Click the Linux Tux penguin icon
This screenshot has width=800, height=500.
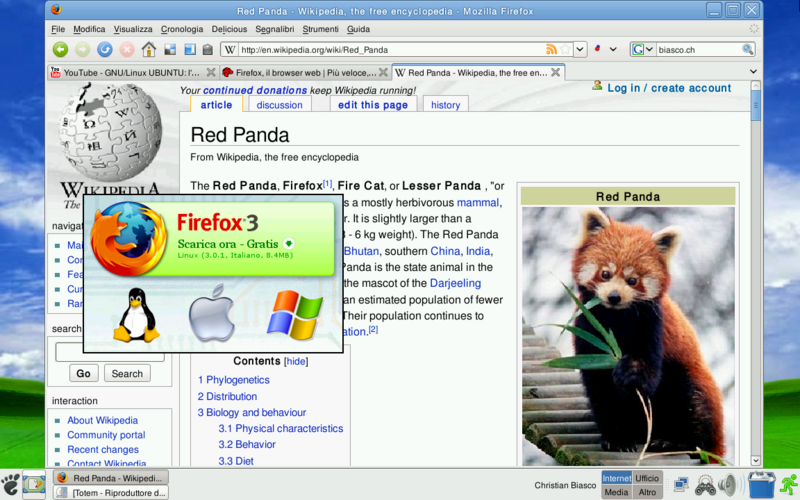pos(136,315)
